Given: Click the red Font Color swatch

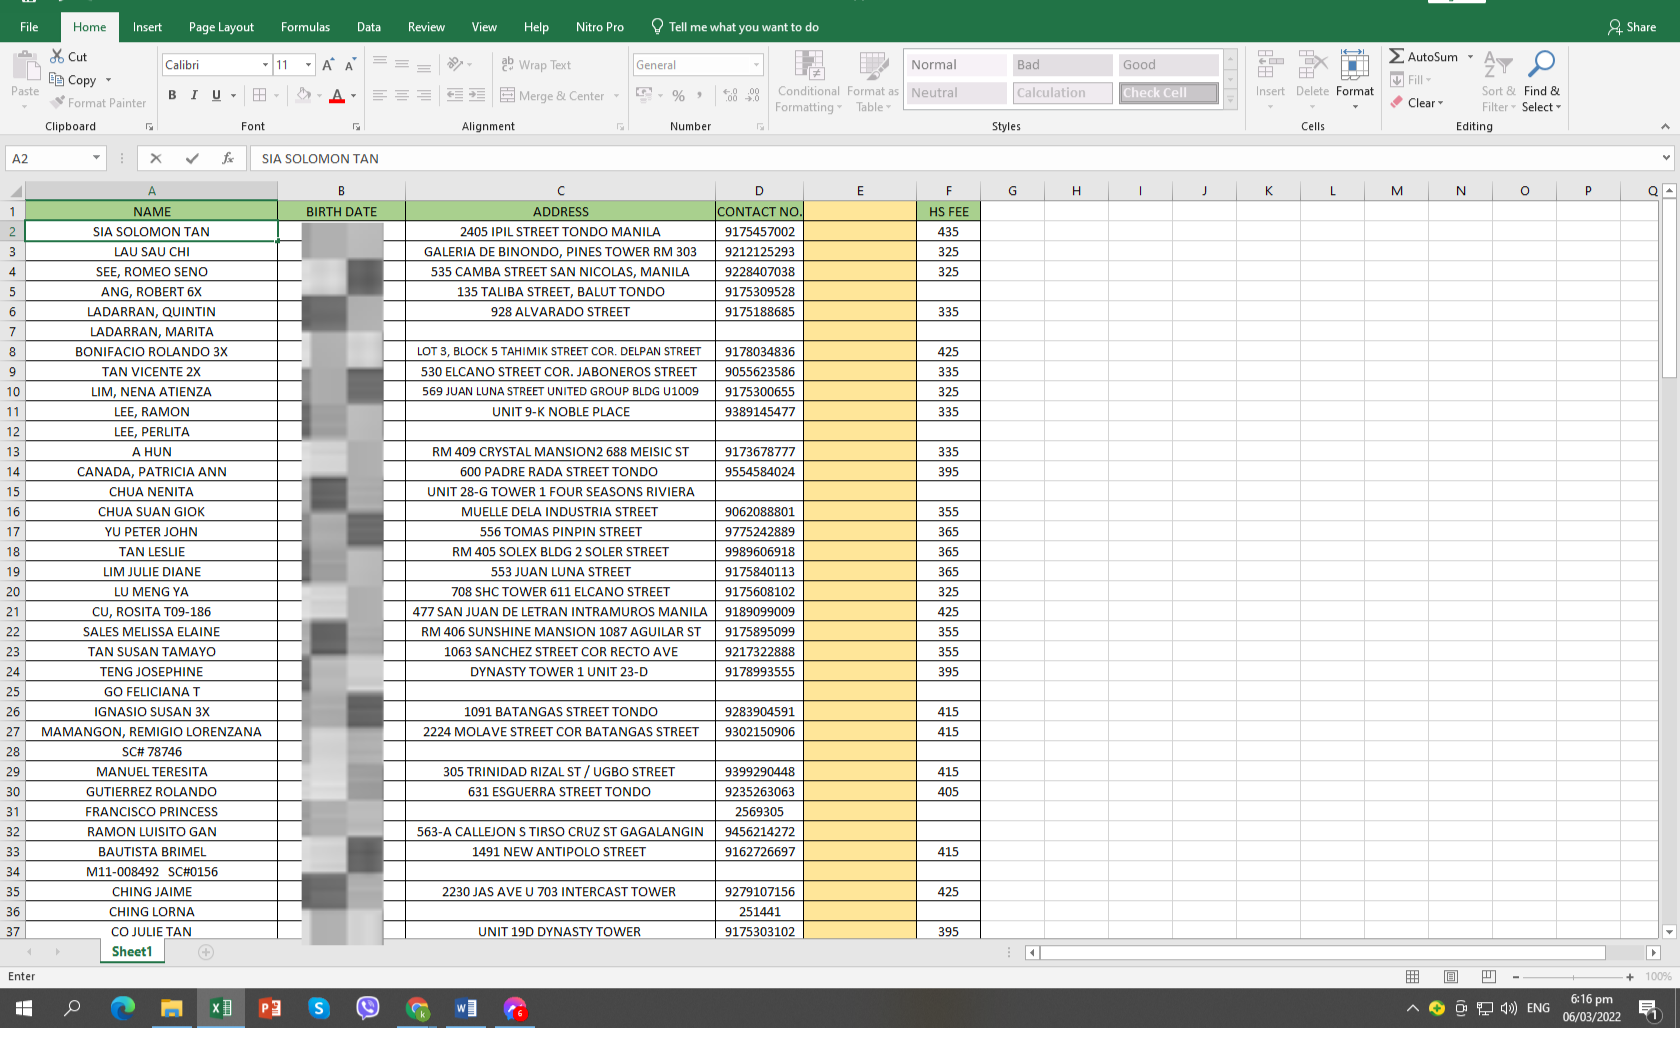Looking at the screenshot, I should 337,96.
